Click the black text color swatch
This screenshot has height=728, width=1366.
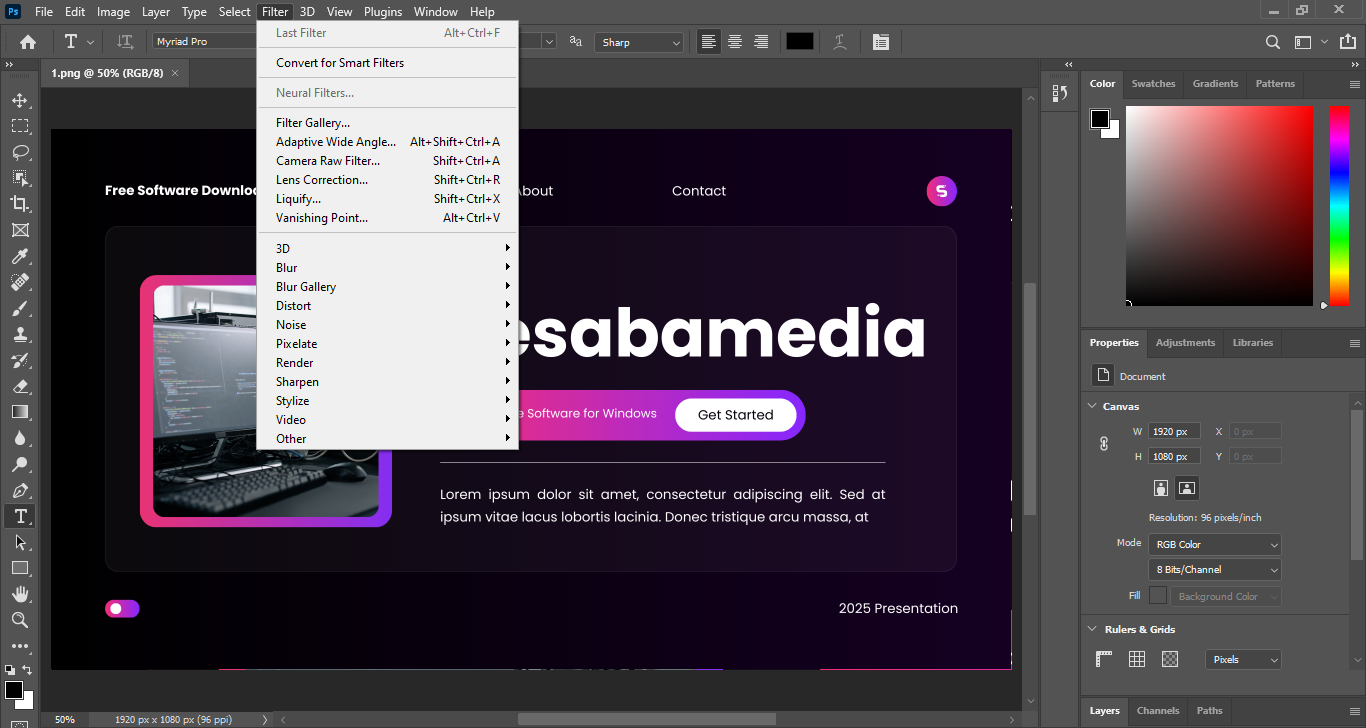[x=799, y=42]
